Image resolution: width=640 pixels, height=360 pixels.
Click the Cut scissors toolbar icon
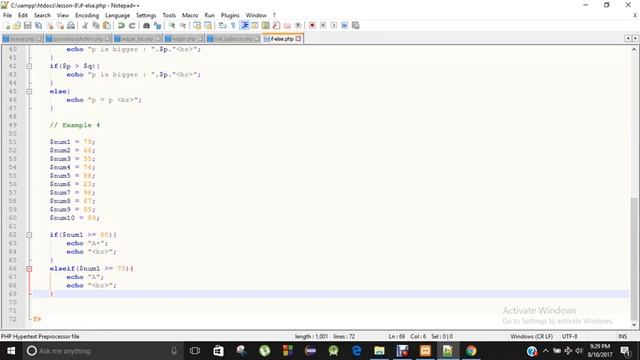pos(85,25)
